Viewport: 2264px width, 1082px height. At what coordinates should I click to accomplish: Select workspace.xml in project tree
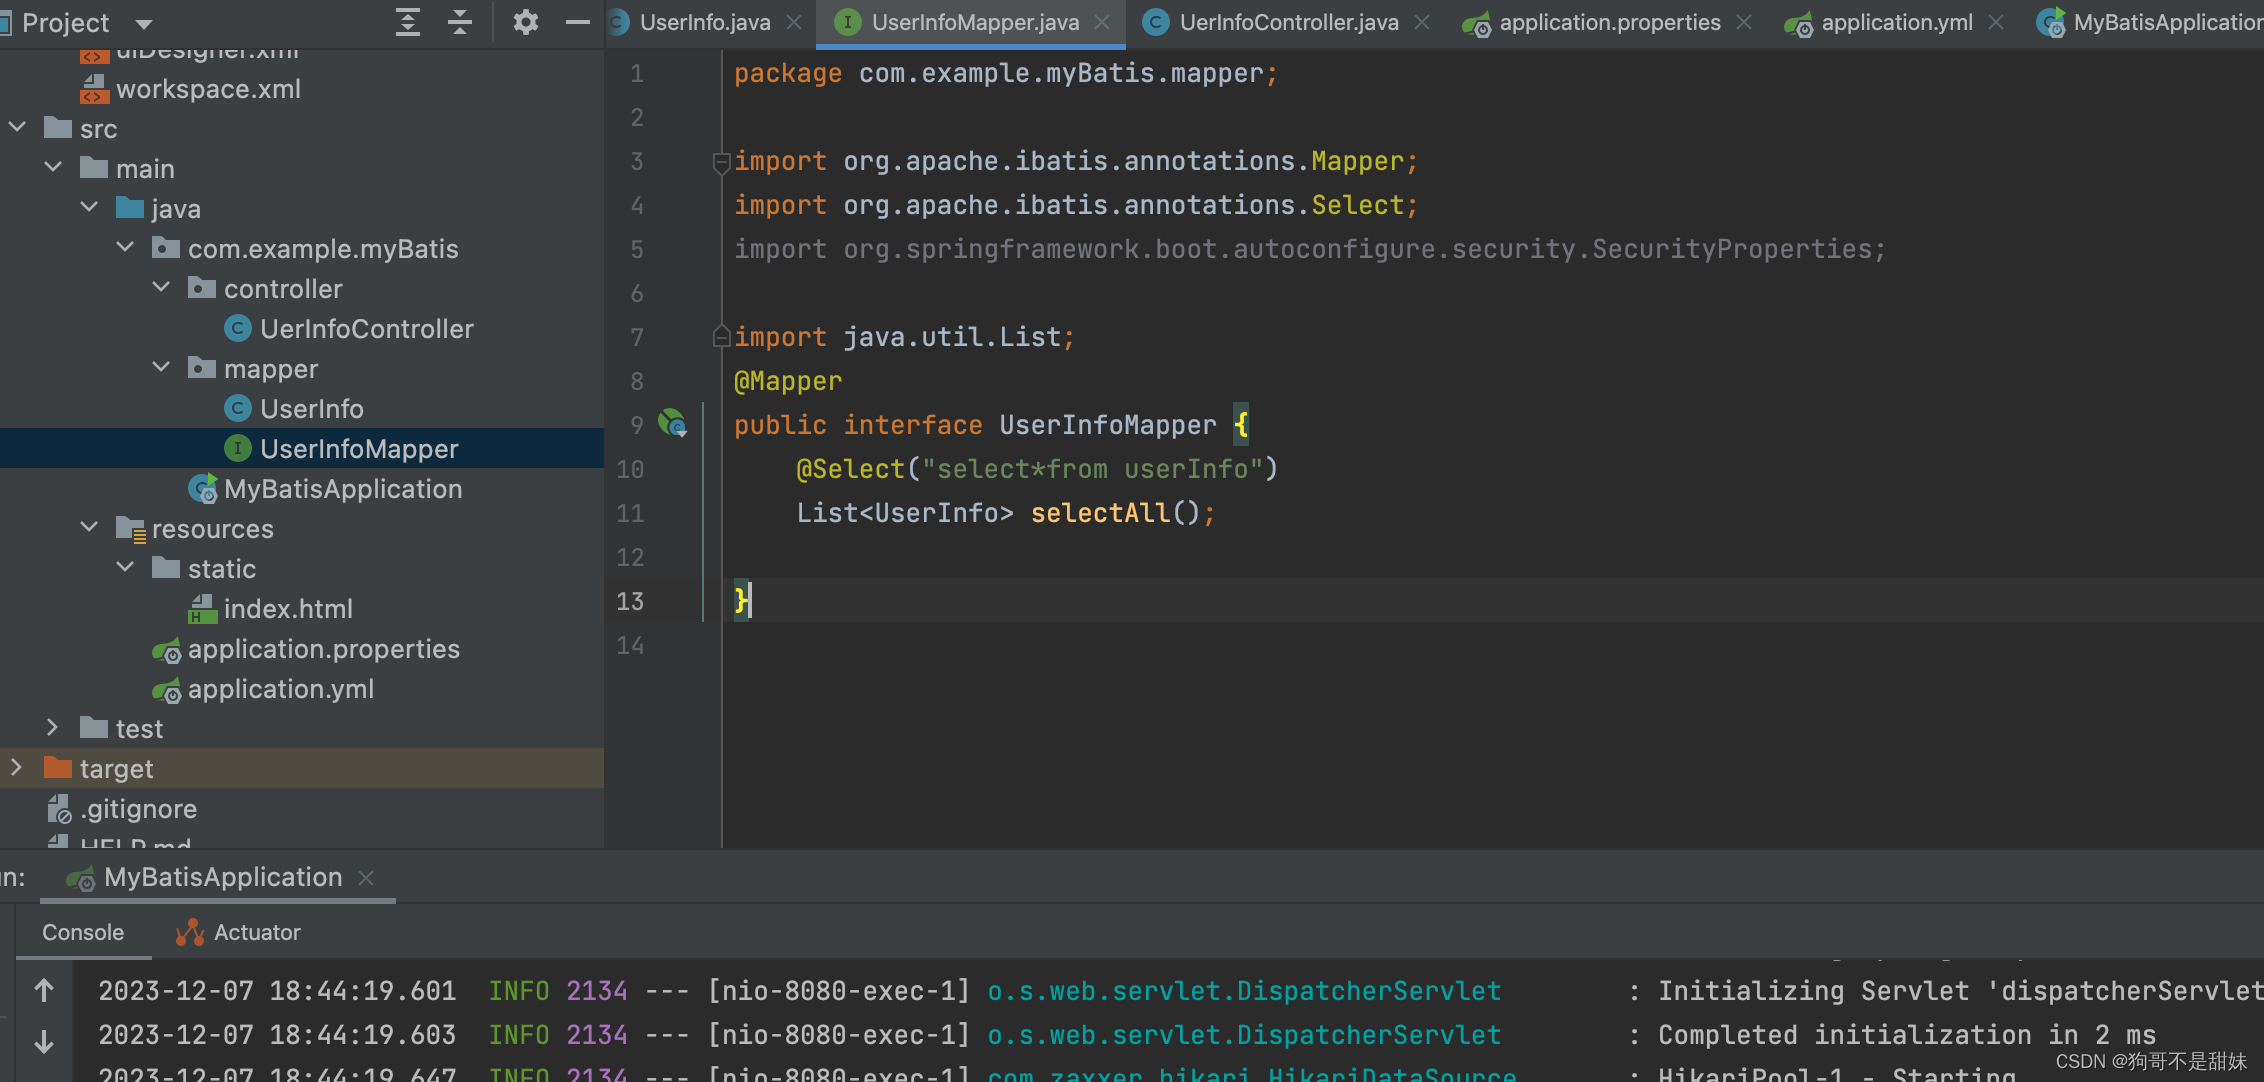pos(208,89)
